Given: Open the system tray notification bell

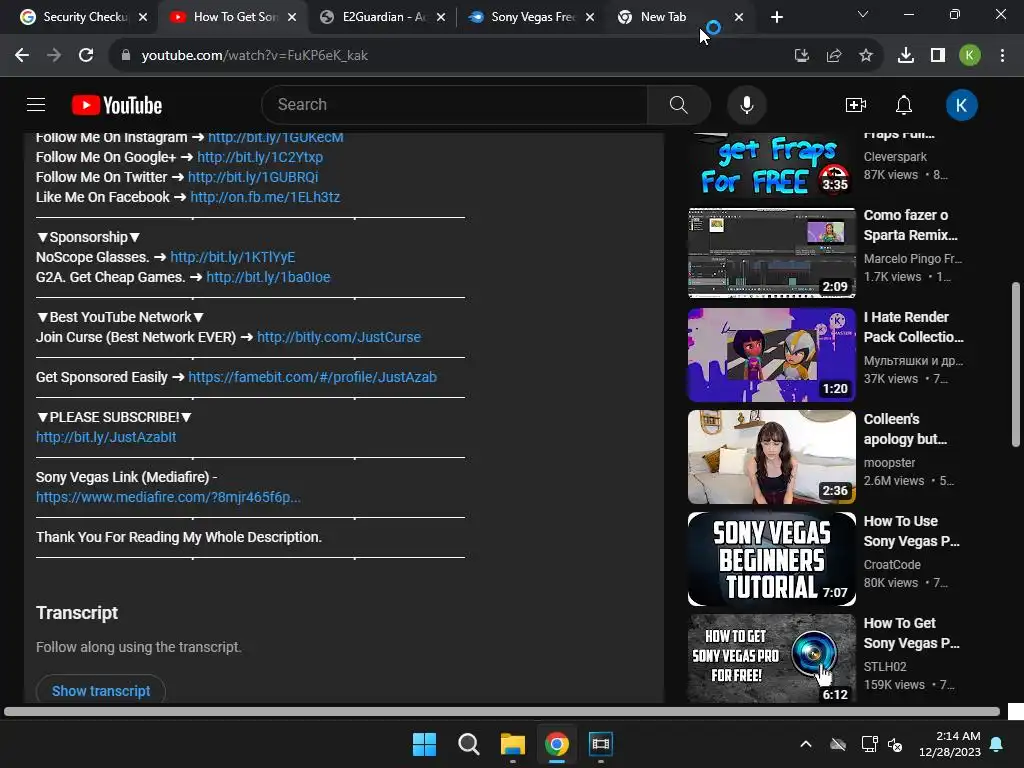Looking at the screenshot, I should [997, 744].
